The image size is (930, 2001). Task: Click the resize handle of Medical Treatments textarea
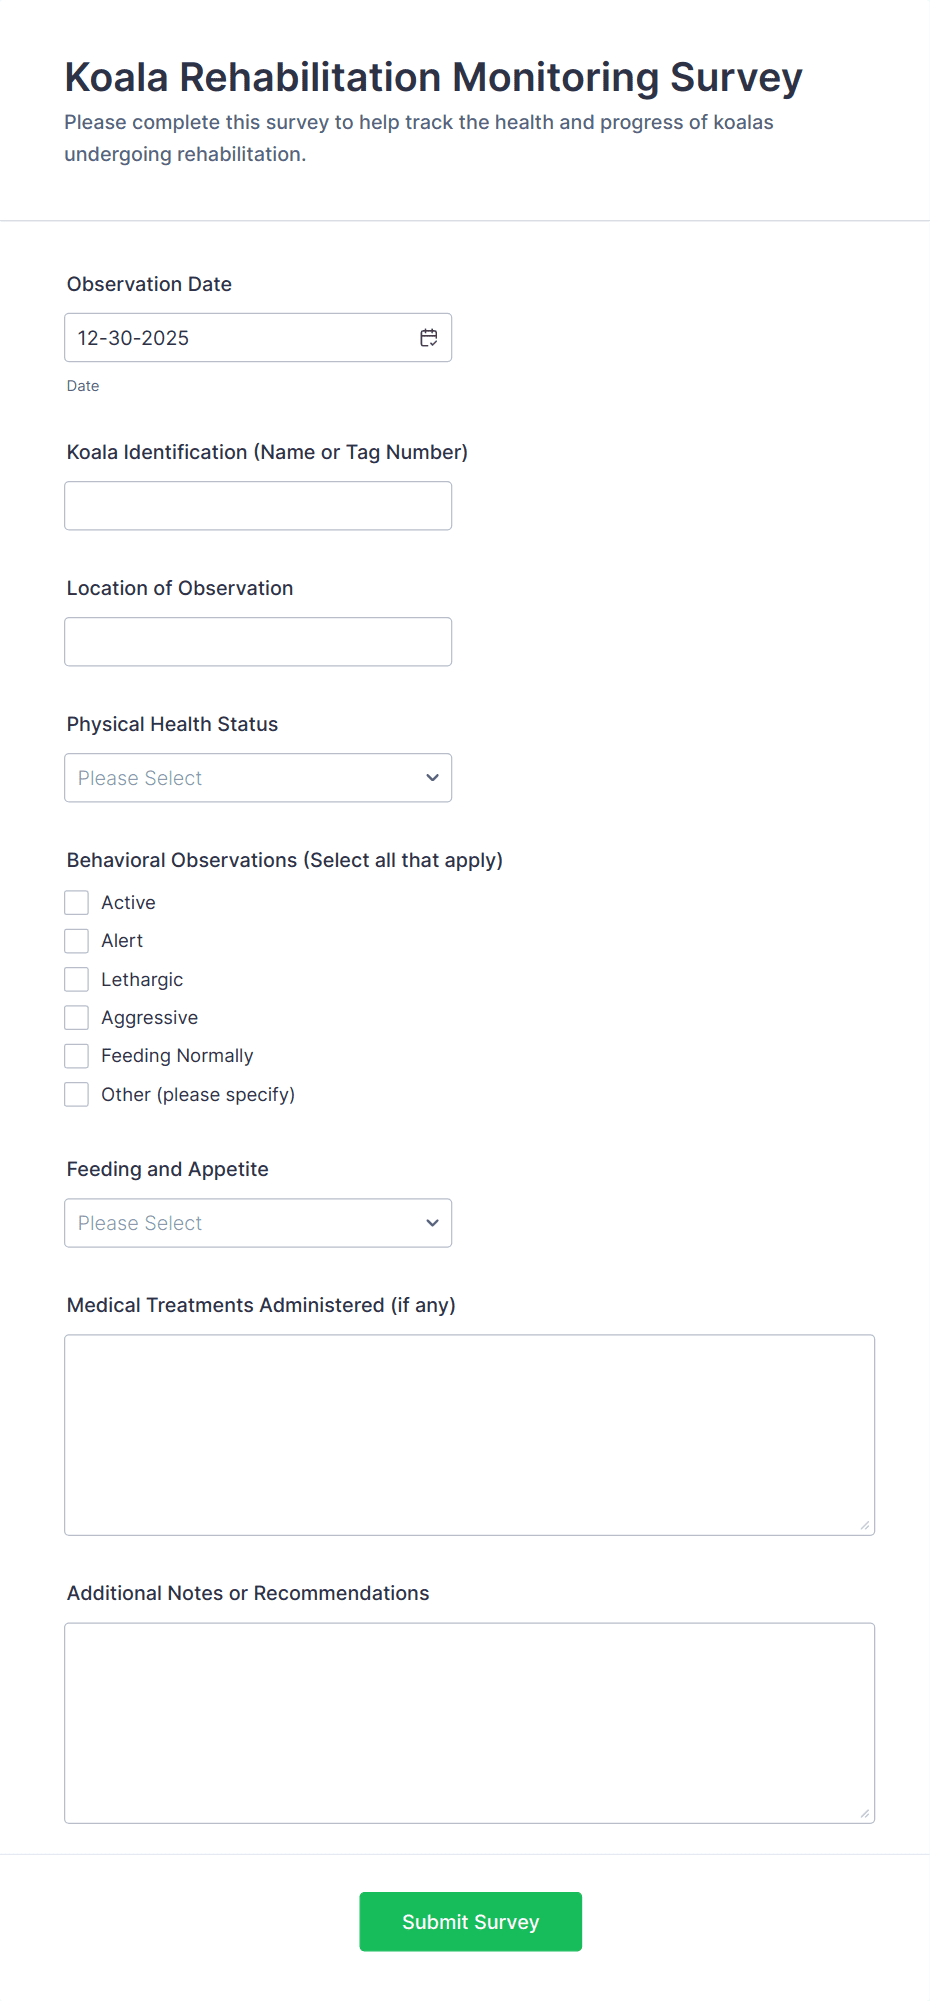864,1524
